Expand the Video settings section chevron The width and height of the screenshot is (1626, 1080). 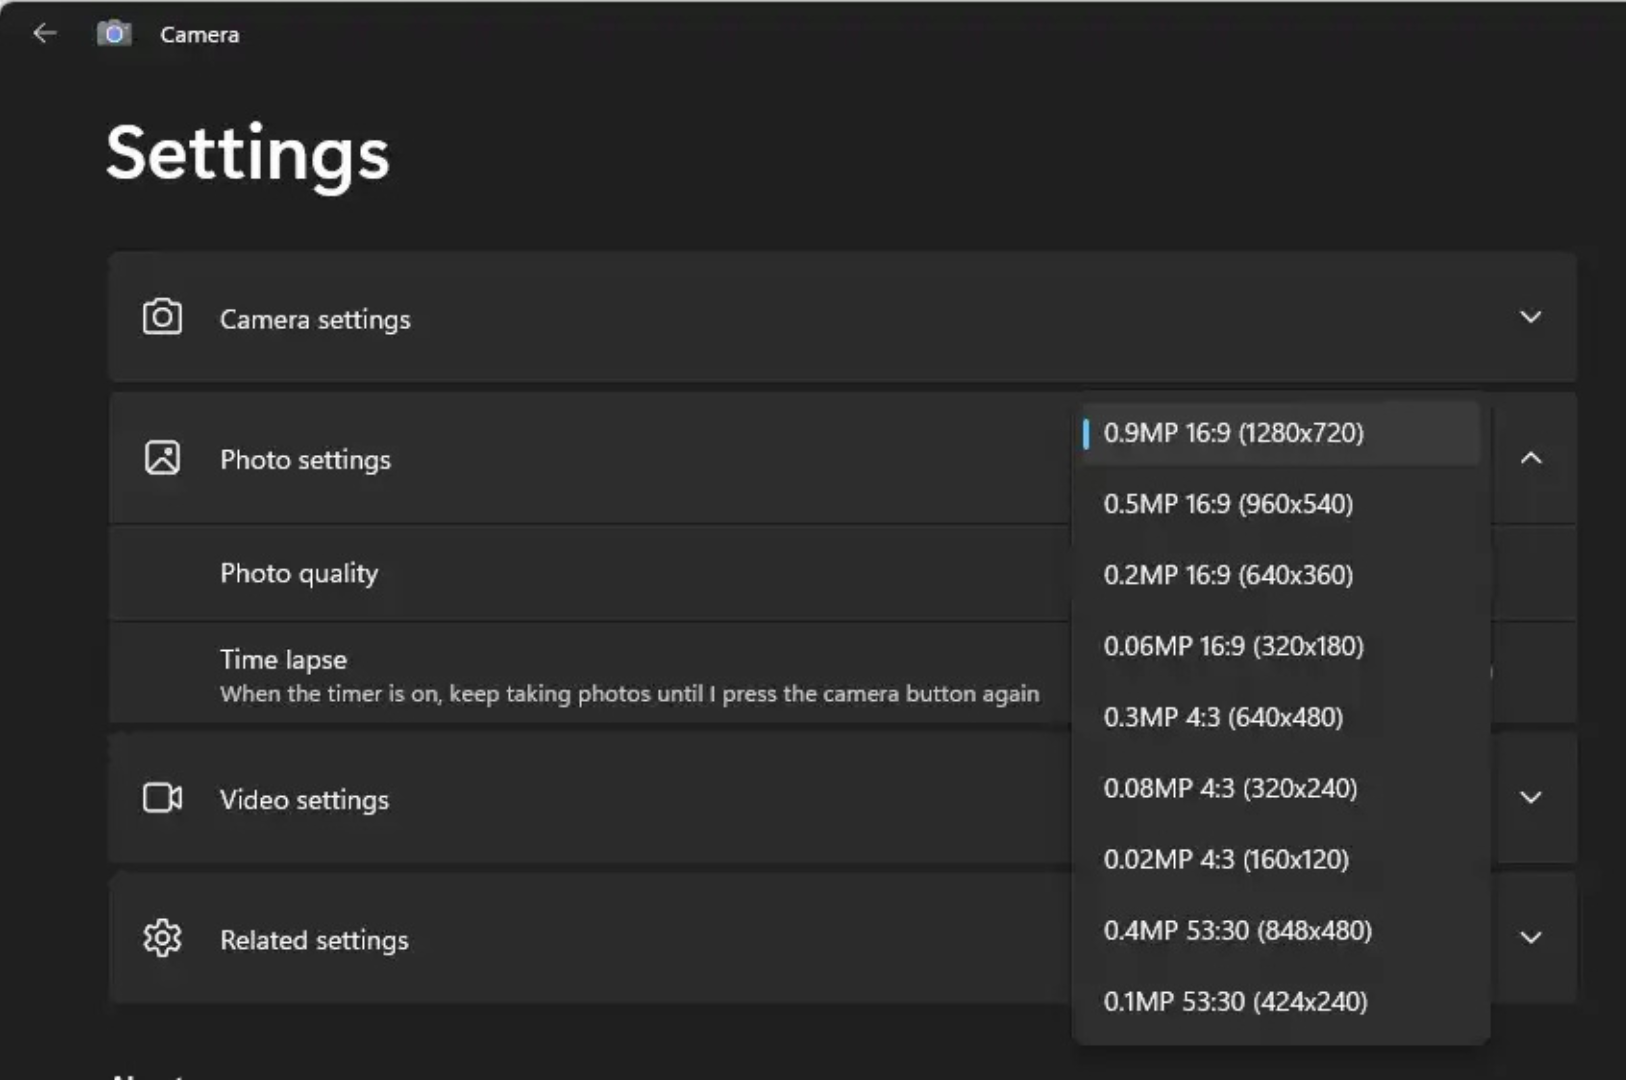1530,798
